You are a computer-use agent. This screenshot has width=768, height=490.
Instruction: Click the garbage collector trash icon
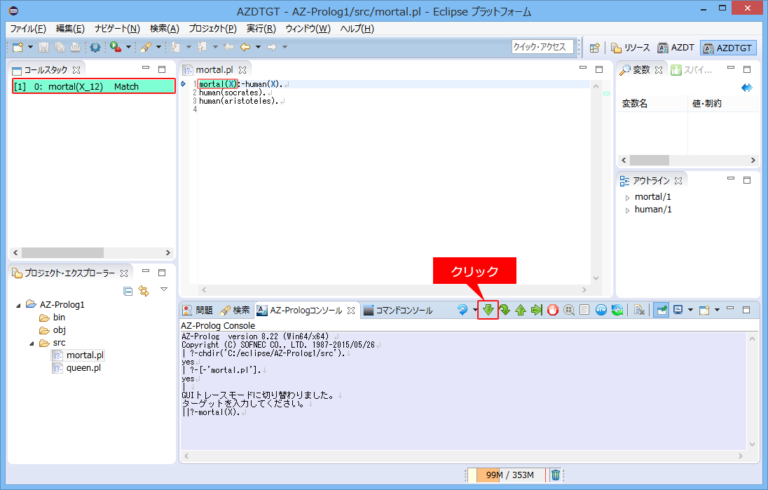(556, 474)
